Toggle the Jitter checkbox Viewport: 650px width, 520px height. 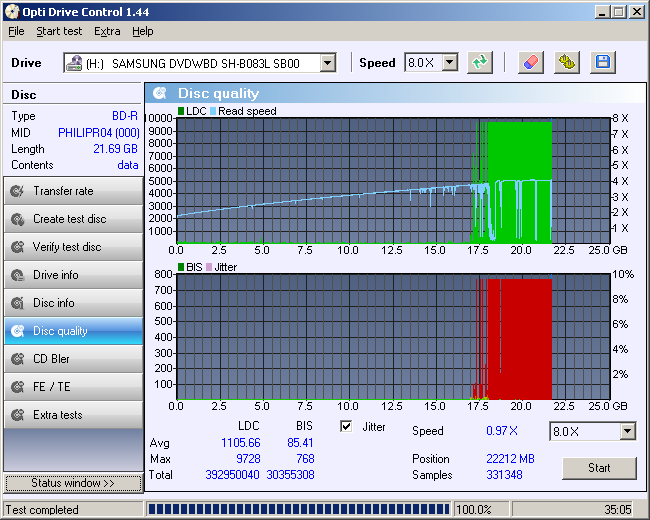coord(347,427)
